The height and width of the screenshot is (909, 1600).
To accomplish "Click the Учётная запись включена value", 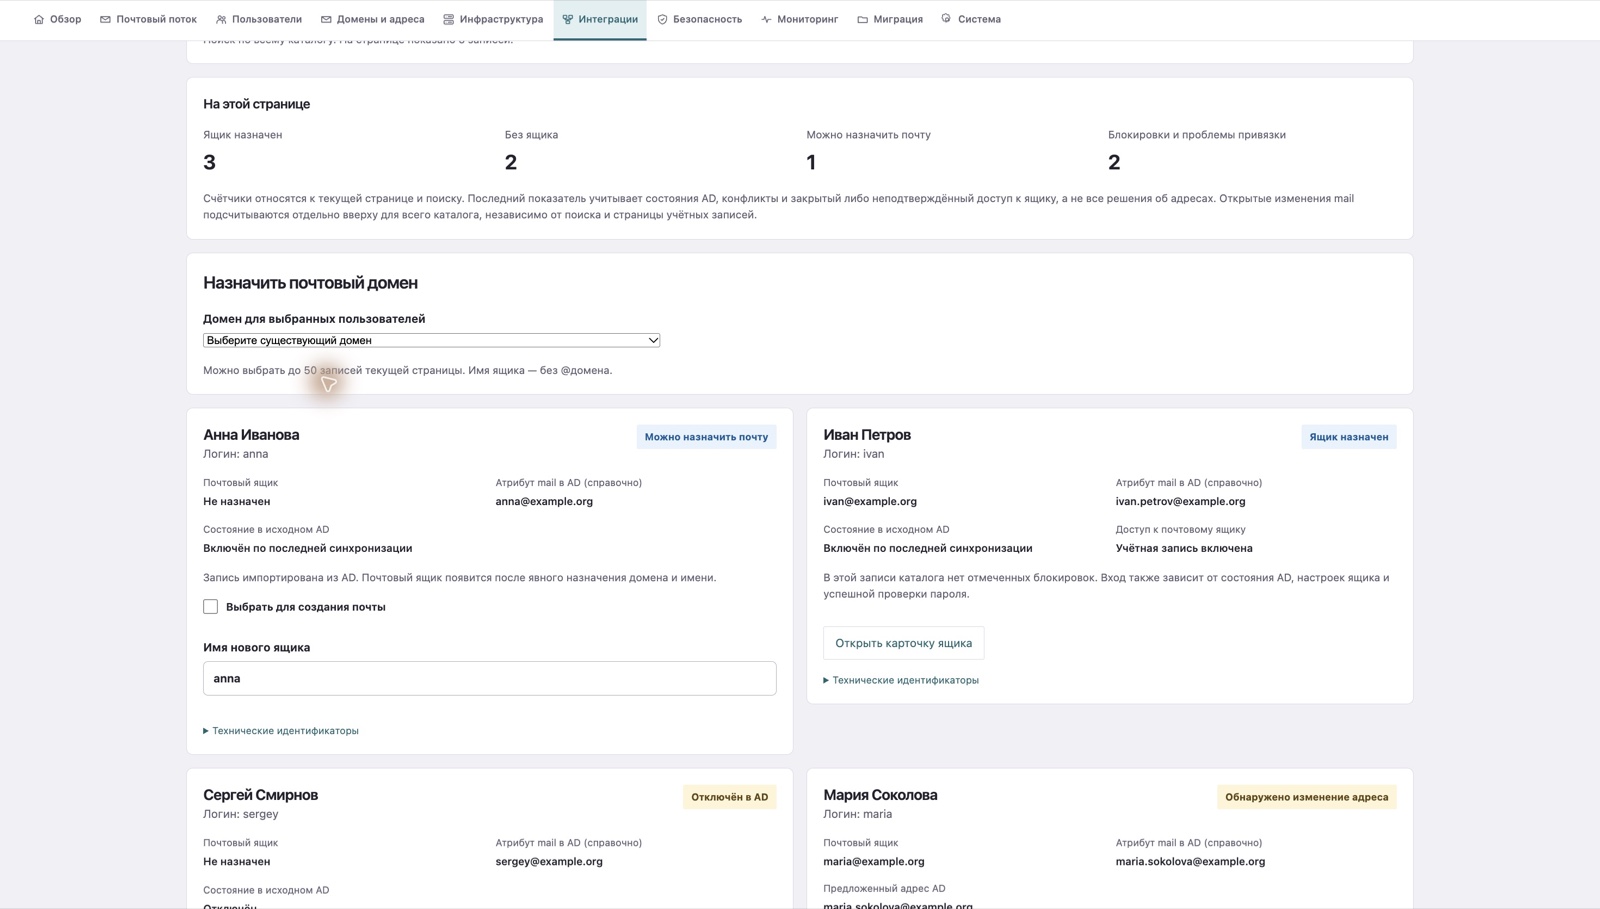I will (x=1184, y=548).
